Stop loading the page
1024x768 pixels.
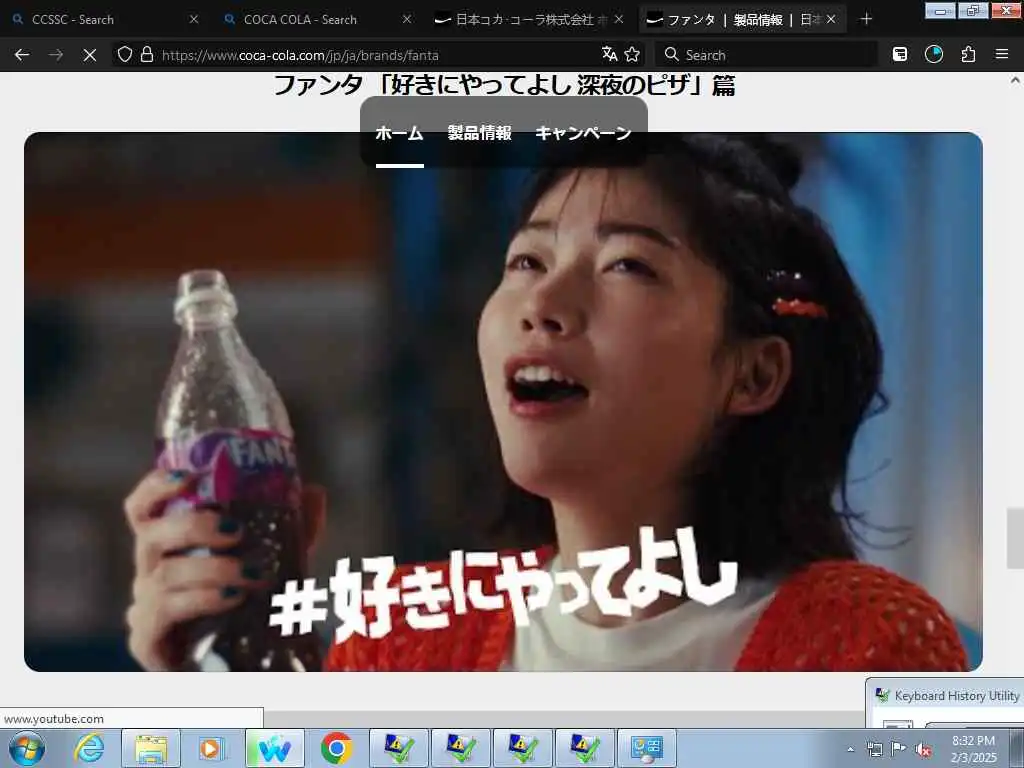(90, 55)
